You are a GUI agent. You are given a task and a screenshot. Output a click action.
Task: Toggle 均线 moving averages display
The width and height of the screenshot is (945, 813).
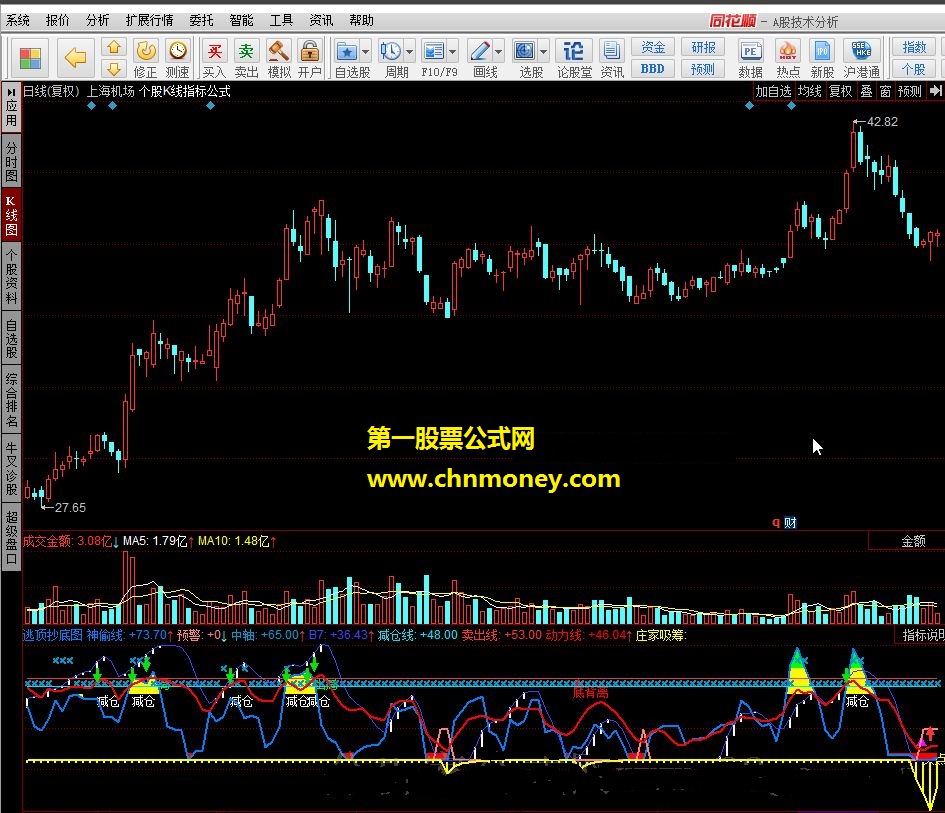click(x=809, y=91)
